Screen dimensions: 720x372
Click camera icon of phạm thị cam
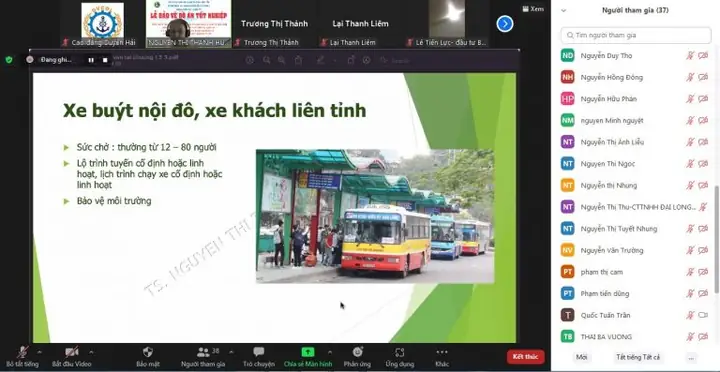tap(703, 272)
